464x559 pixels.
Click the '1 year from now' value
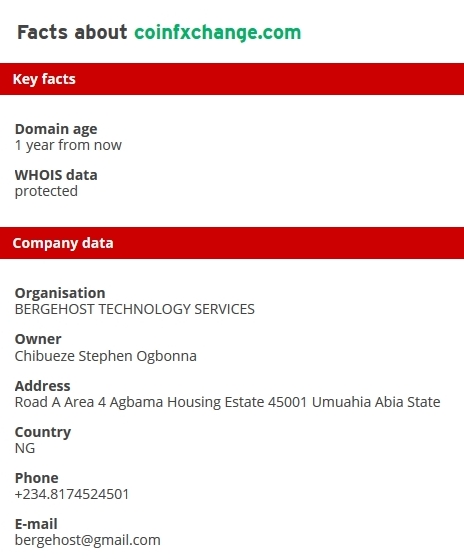(x=68, y=145)
